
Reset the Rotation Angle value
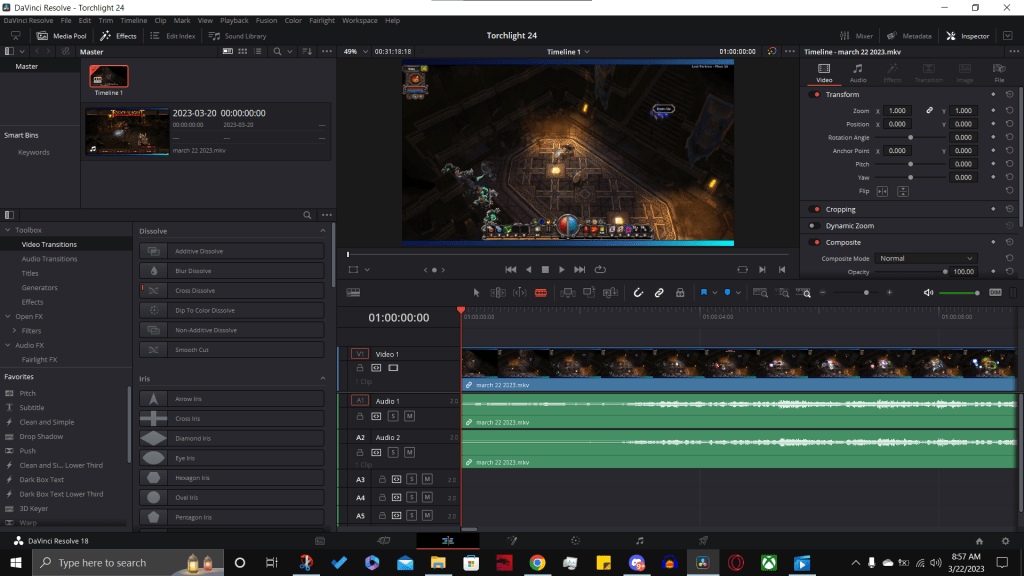coord(1008,138)
